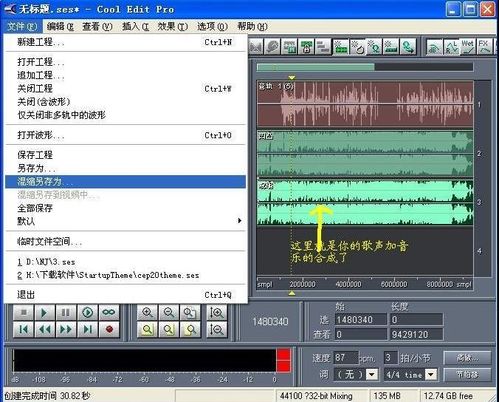Image resolution: width=499 pixels, height=402 pixels.
Task: Choose 打开工程 menu entry
Action: click(125, 62)
